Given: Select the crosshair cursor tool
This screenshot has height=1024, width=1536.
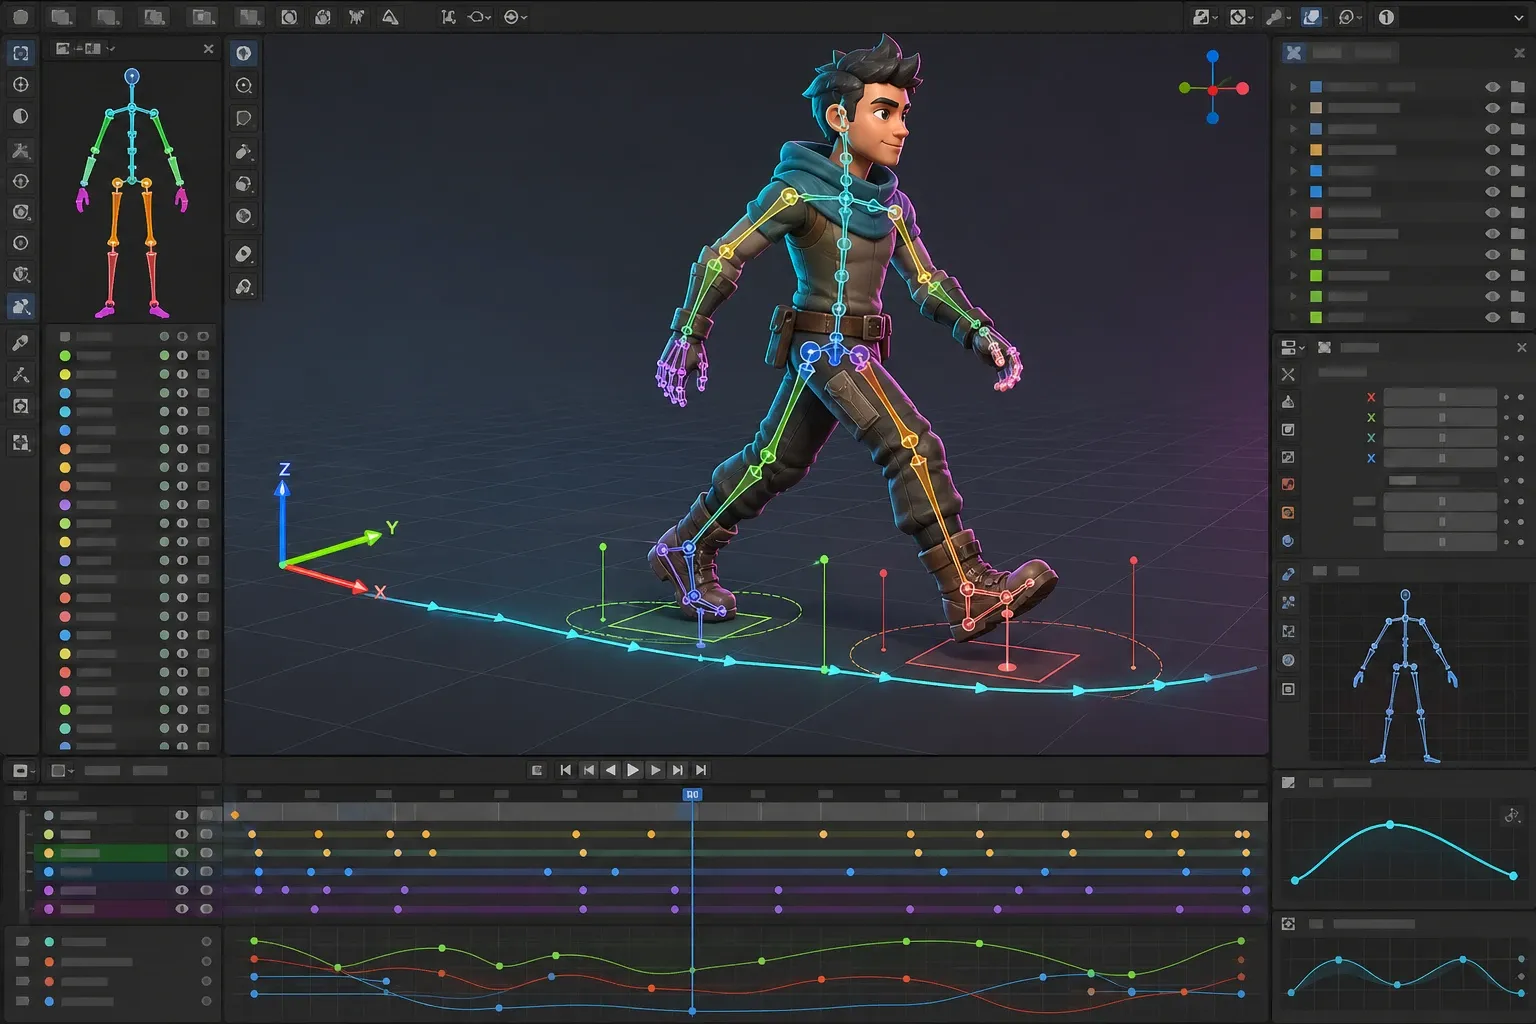Looking at the screenshot, I should click(x=20, y=85).
